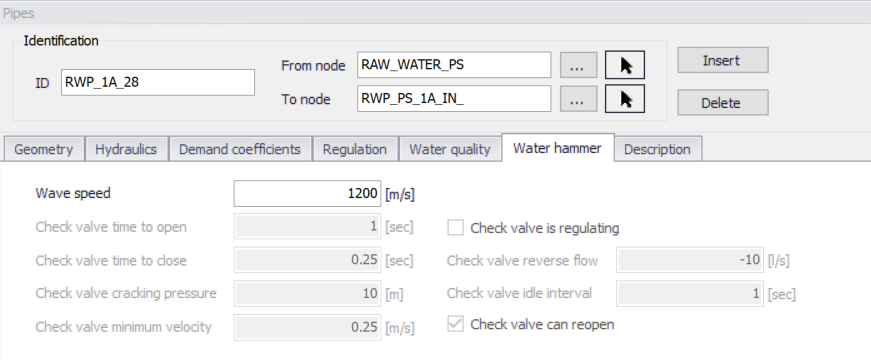Edit the pipe ID field RWP_1A_28
Screen dimensions: 871x360
coord(158,83)
